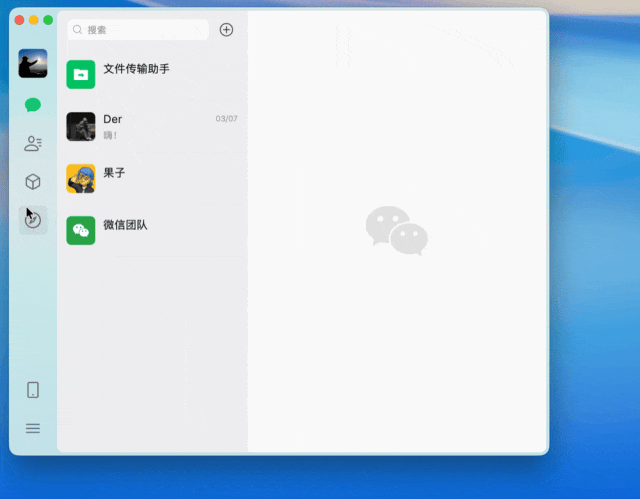
Task: Close the WeChat window with red button
Action: [19, 20]
